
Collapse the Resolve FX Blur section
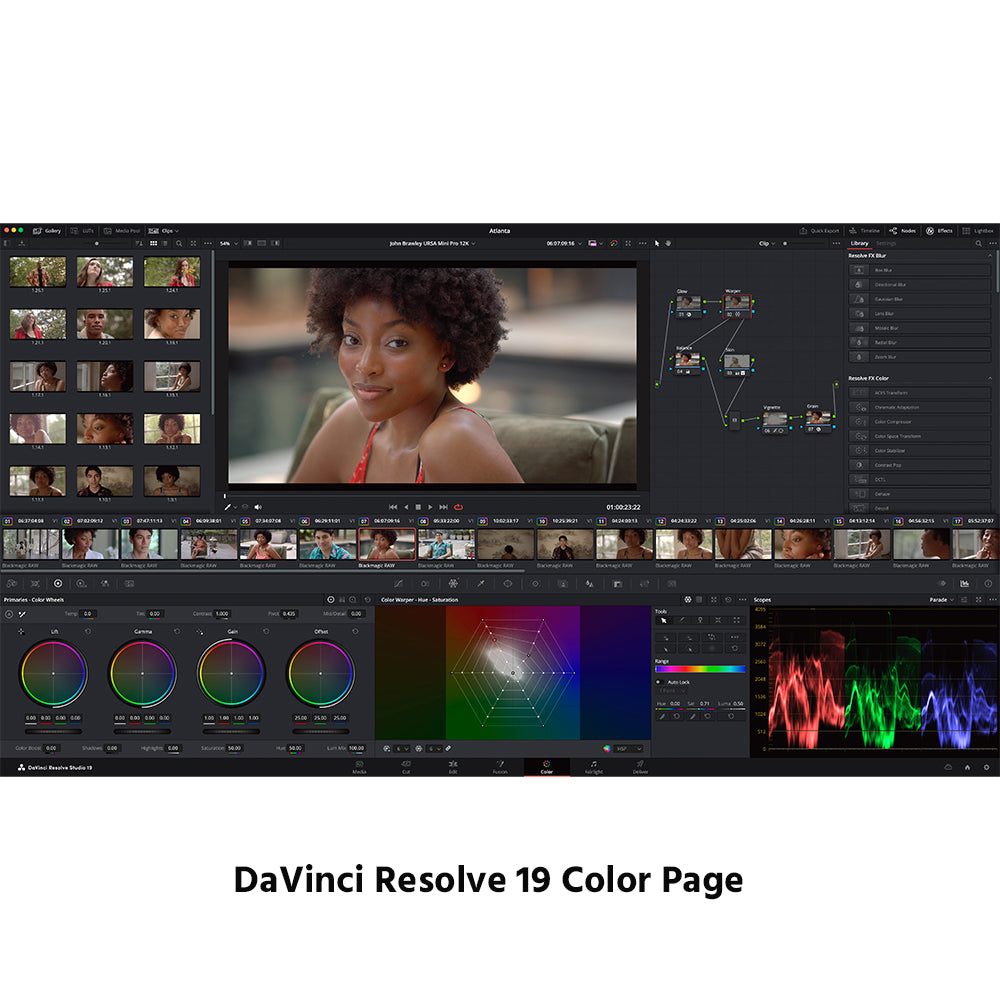989,256
